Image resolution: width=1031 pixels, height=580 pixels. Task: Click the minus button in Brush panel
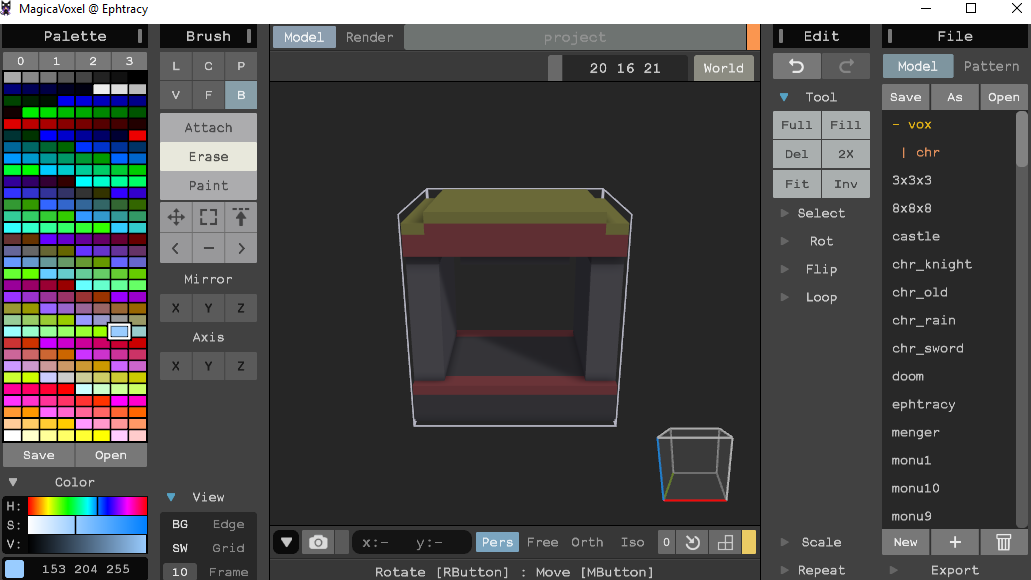pyautogui.click(x=208, y=248)
